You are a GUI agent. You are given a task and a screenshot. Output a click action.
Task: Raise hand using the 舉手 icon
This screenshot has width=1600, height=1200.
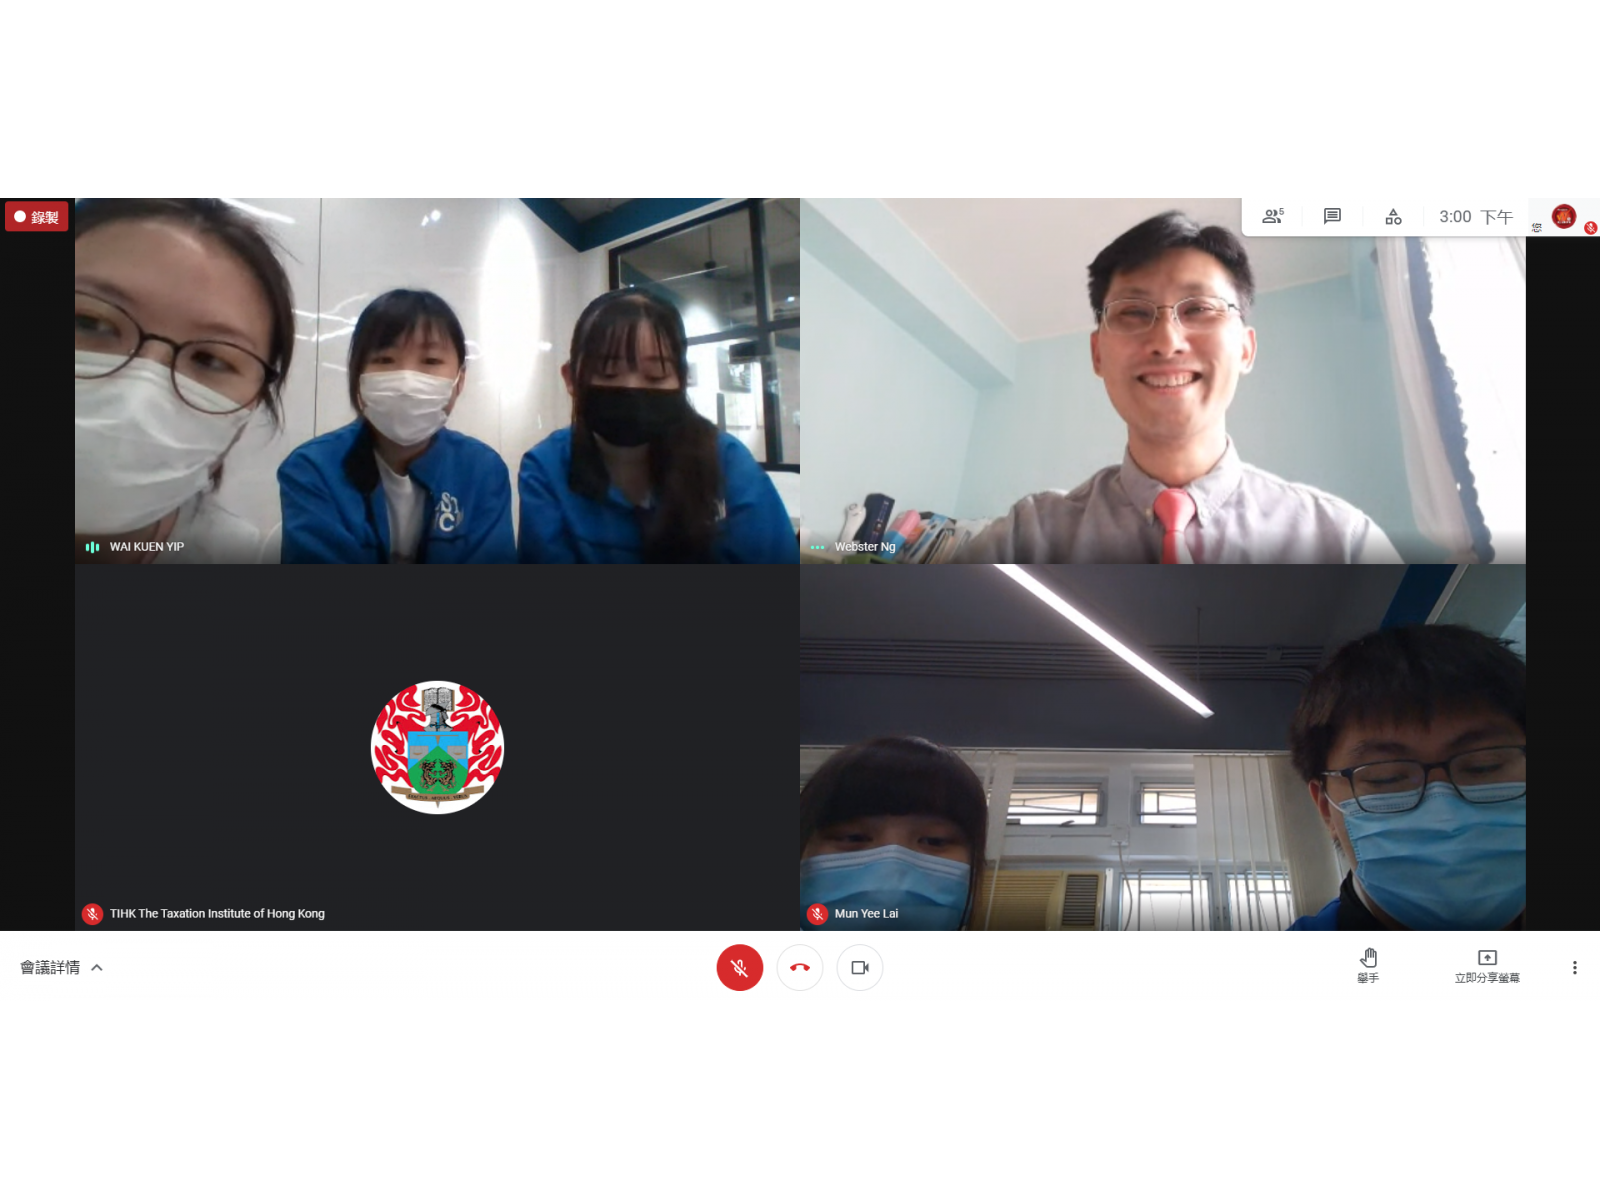coord(1368,966)
